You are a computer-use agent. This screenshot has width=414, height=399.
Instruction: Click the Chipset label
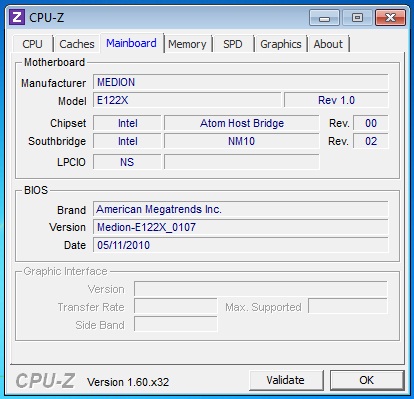pos(68,123)
